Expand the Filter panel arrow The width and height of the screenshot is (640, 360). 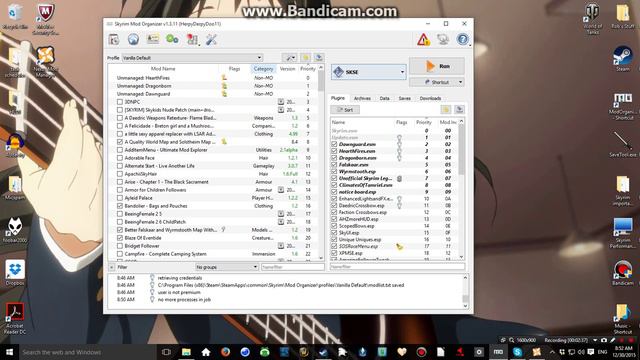(x=111, y=267)
